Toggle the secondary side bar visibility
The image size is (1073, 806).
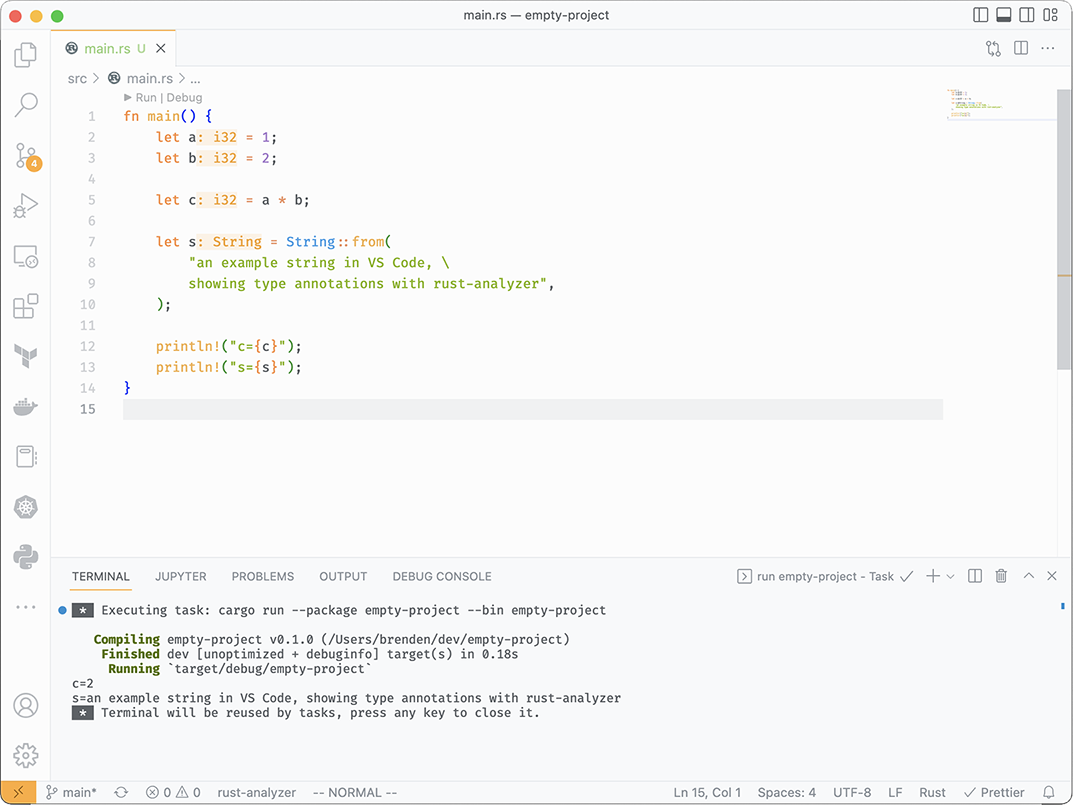pos(1027,15)
